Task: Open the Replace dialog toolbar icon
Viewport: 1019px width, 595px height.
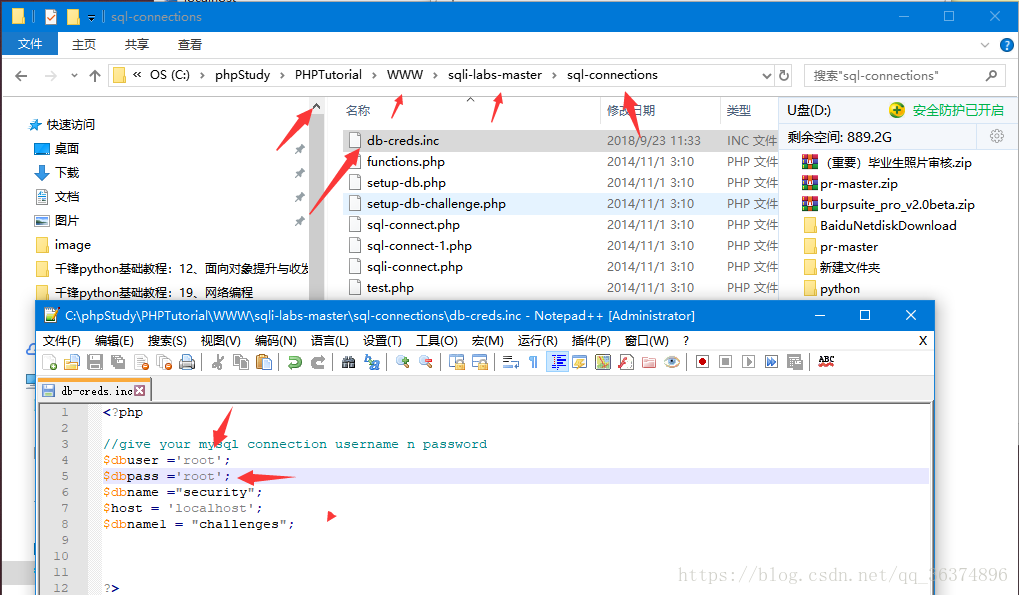Action: (372, 362)
